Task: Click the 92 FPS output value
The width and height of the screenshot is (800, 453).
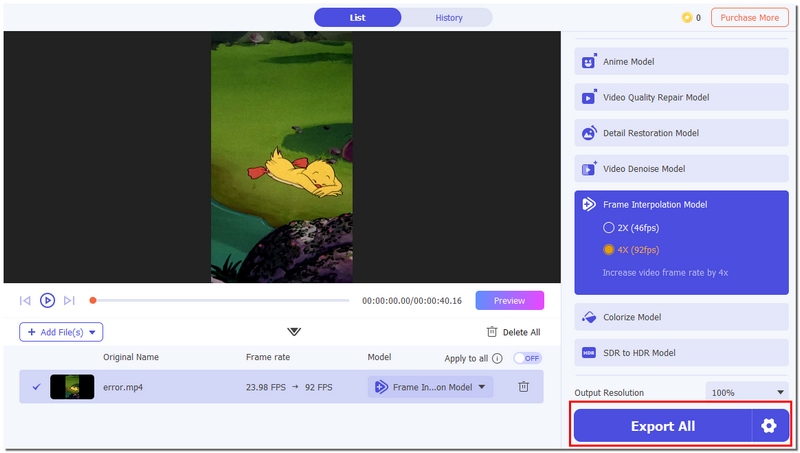Action: click(x=318, y=387)
